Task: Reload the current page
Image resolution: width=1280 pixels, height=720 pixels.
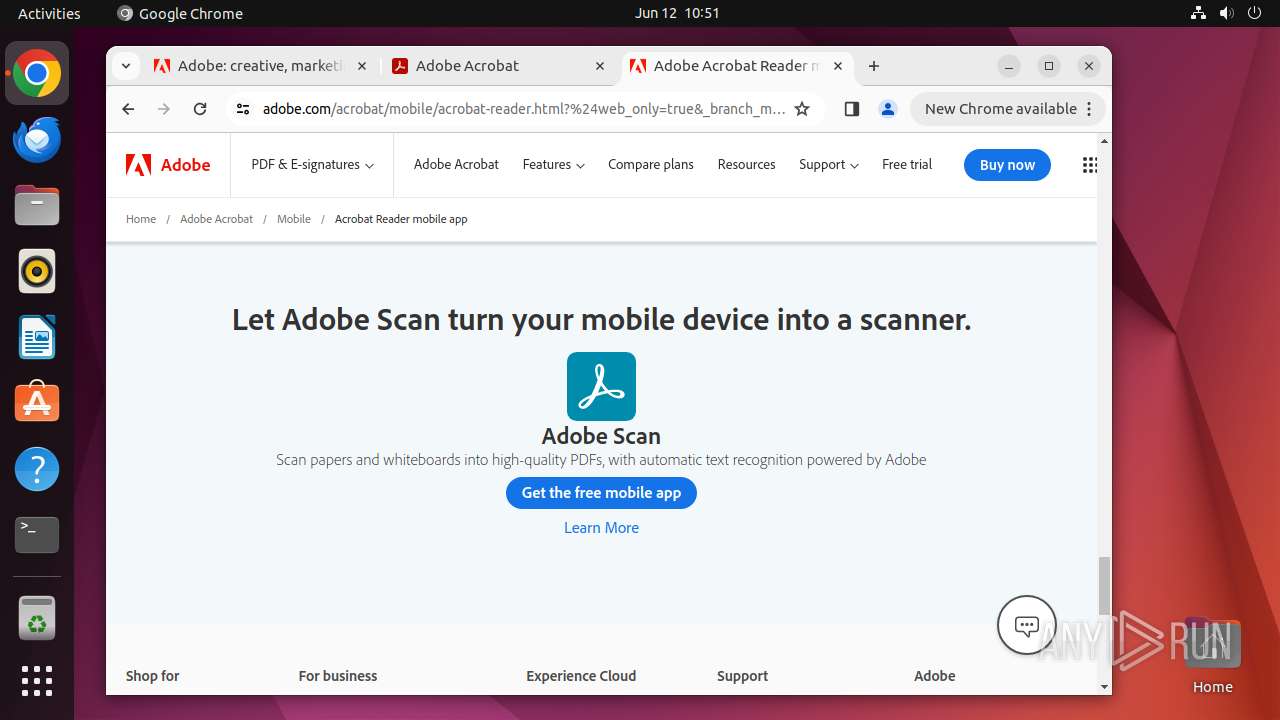Action: point(200,109)
